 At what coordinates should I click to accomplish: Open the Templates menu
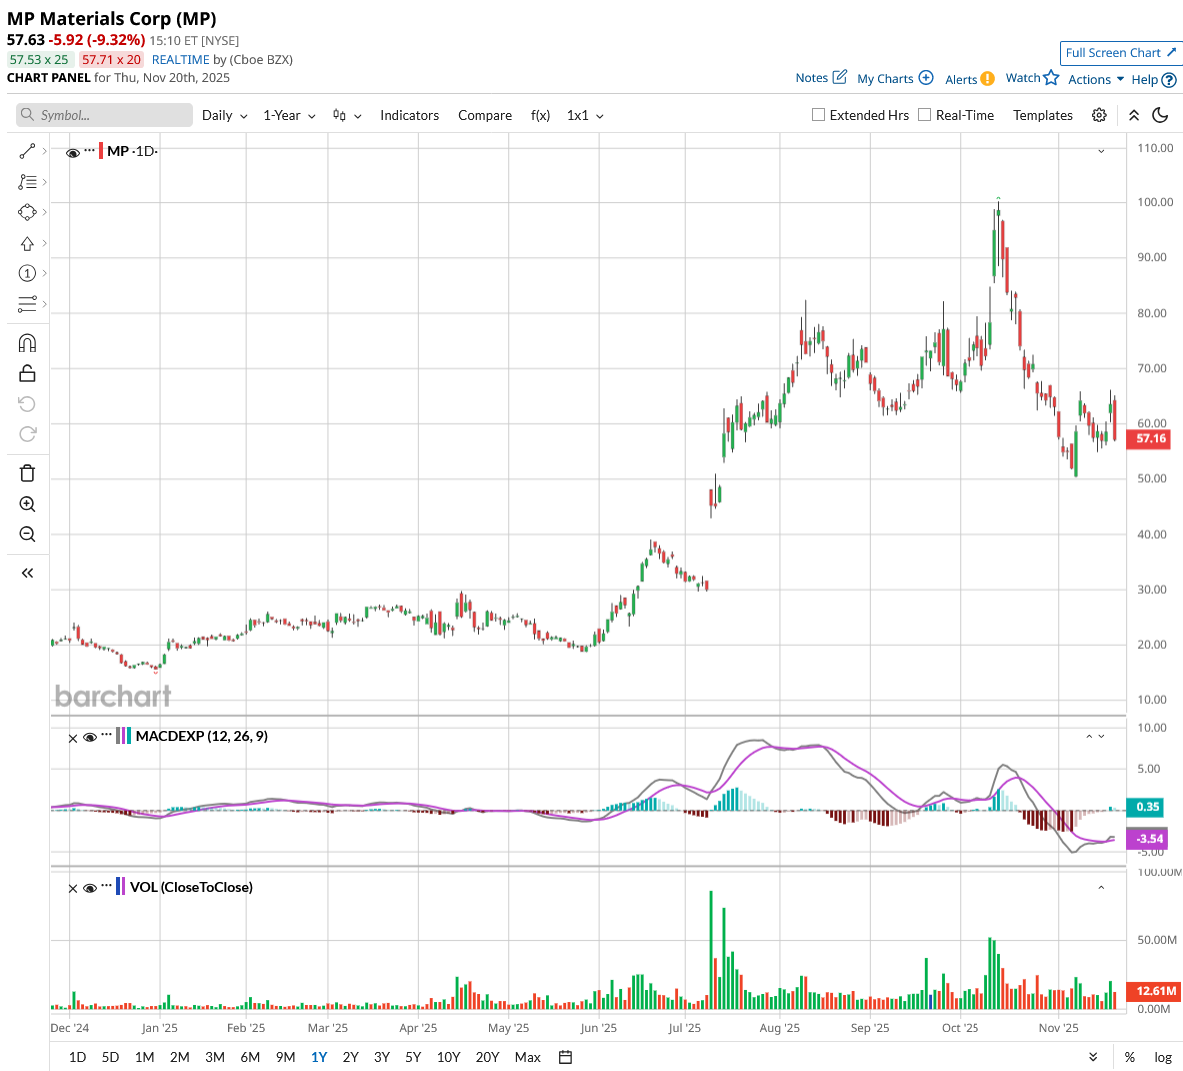click(1043, 115)
